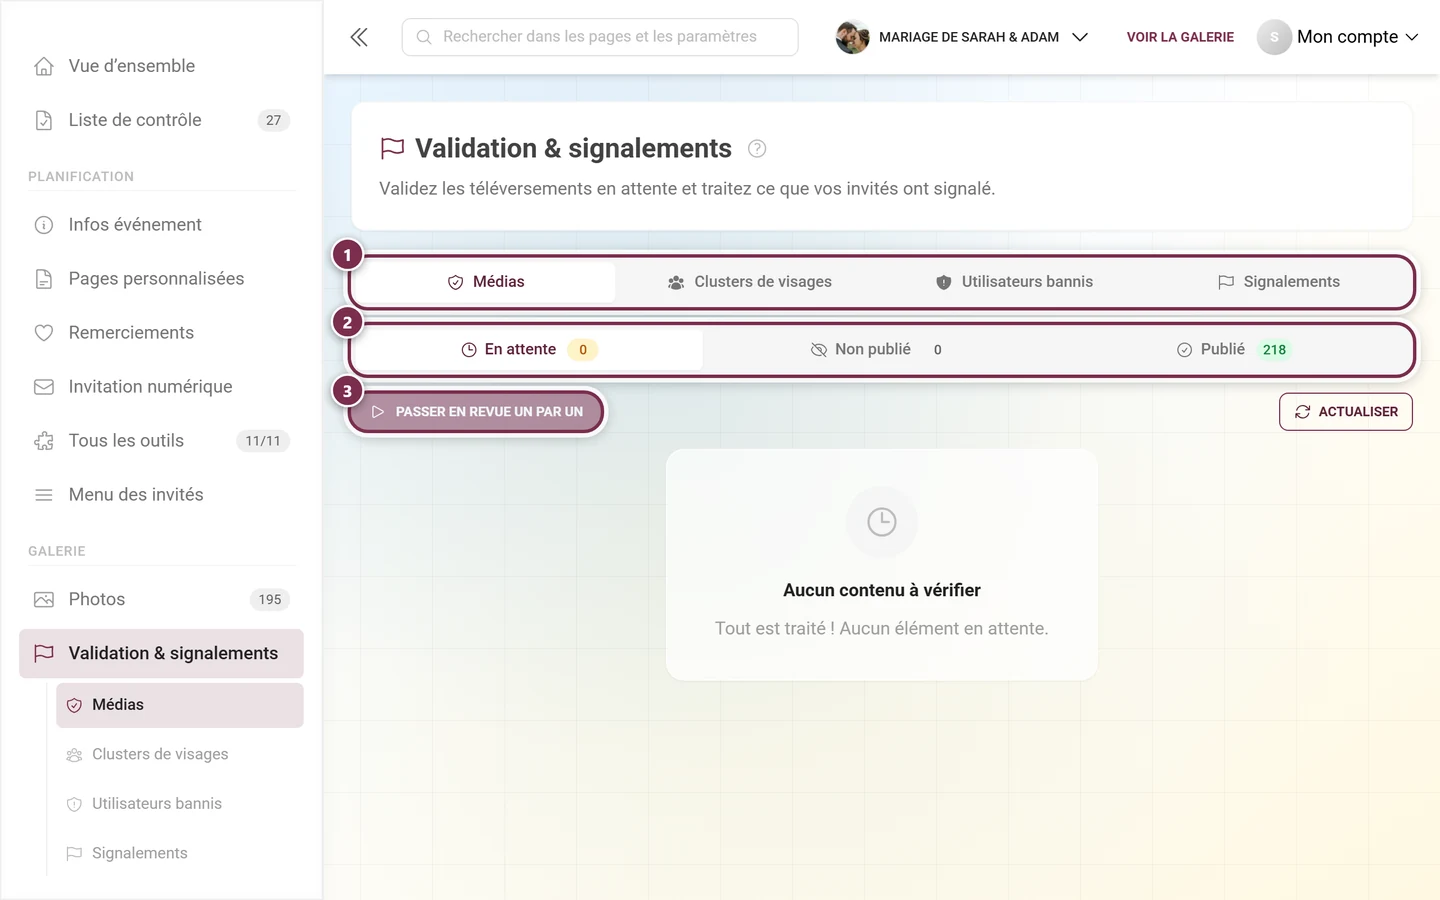
Task: Select Médias in the sidebar submenu
Action: (180, 705)
